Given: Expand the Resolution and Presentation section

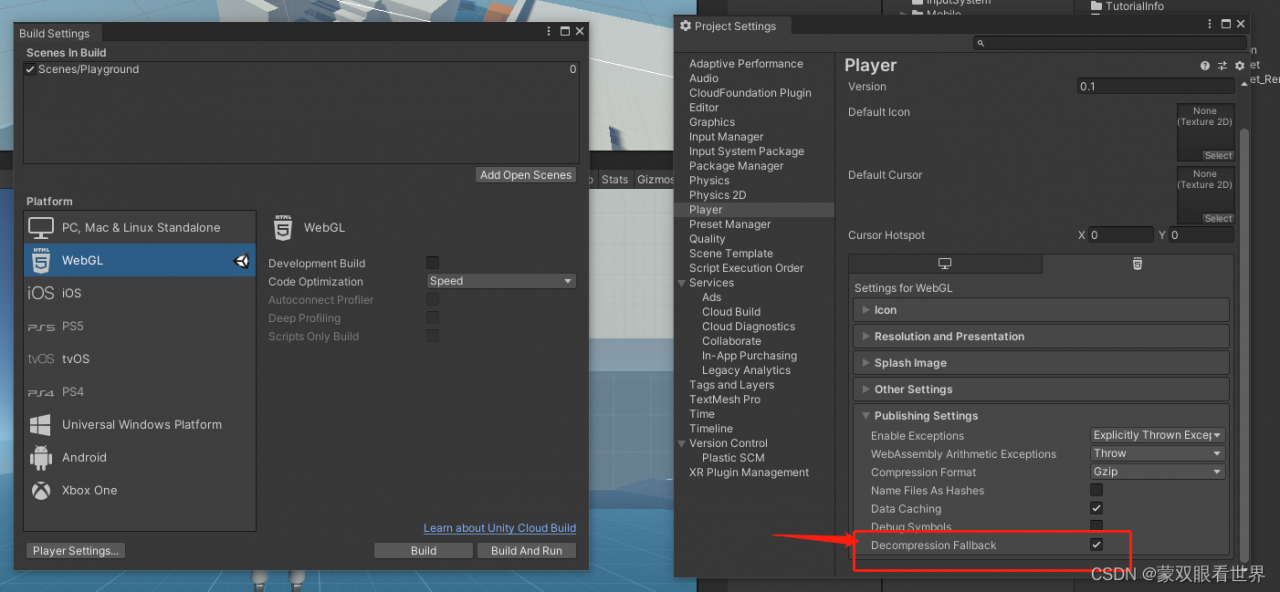Looking at the screenshot, I should pyautogui.click(x=949, y=337).
